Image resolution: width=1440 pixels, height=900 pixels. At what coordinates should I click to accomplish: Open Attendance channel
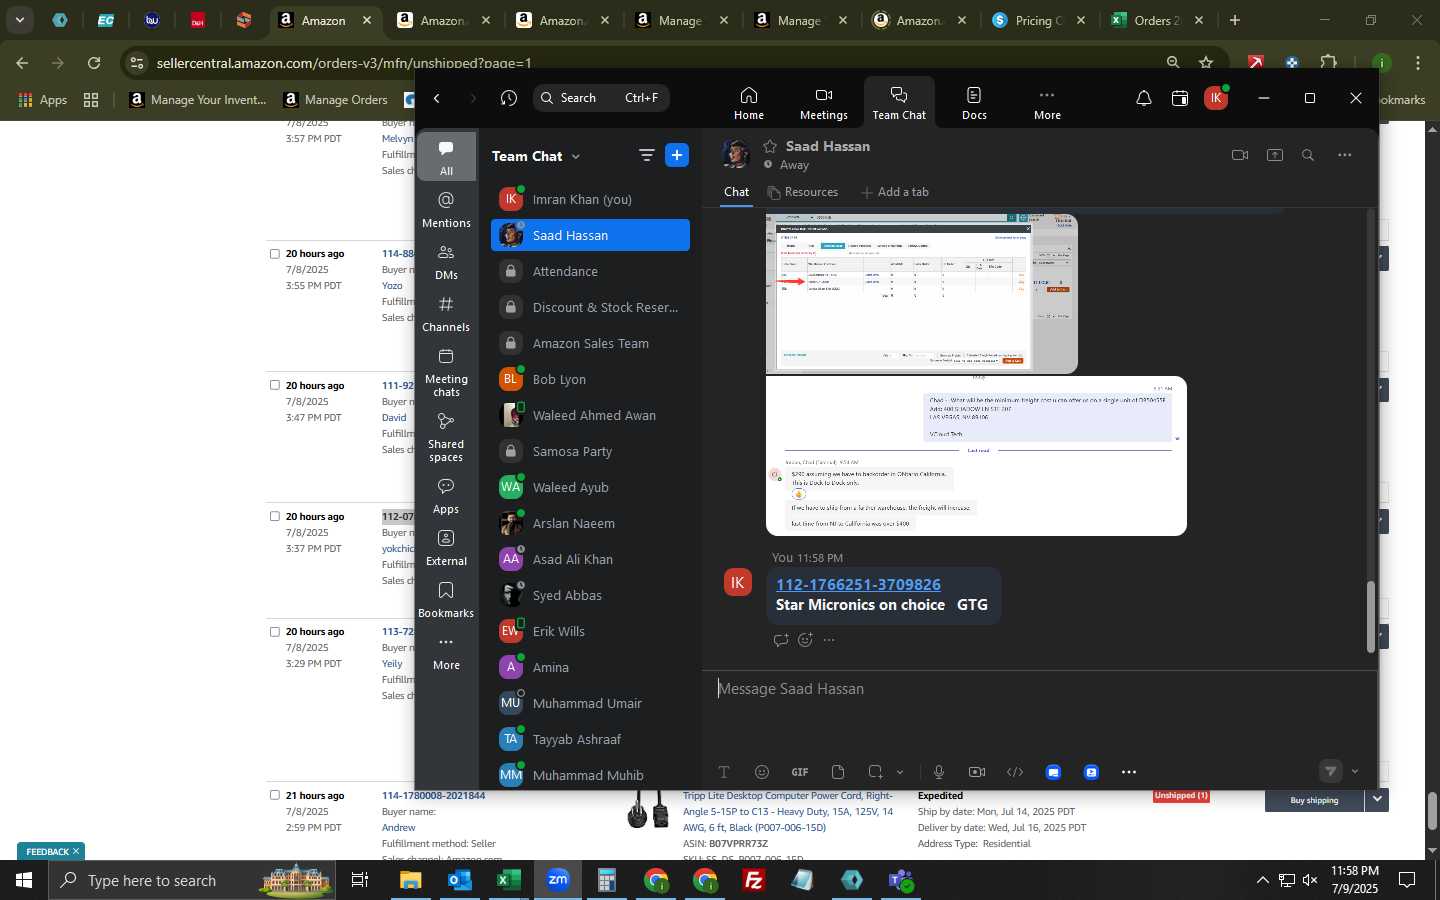coord(590,271)
